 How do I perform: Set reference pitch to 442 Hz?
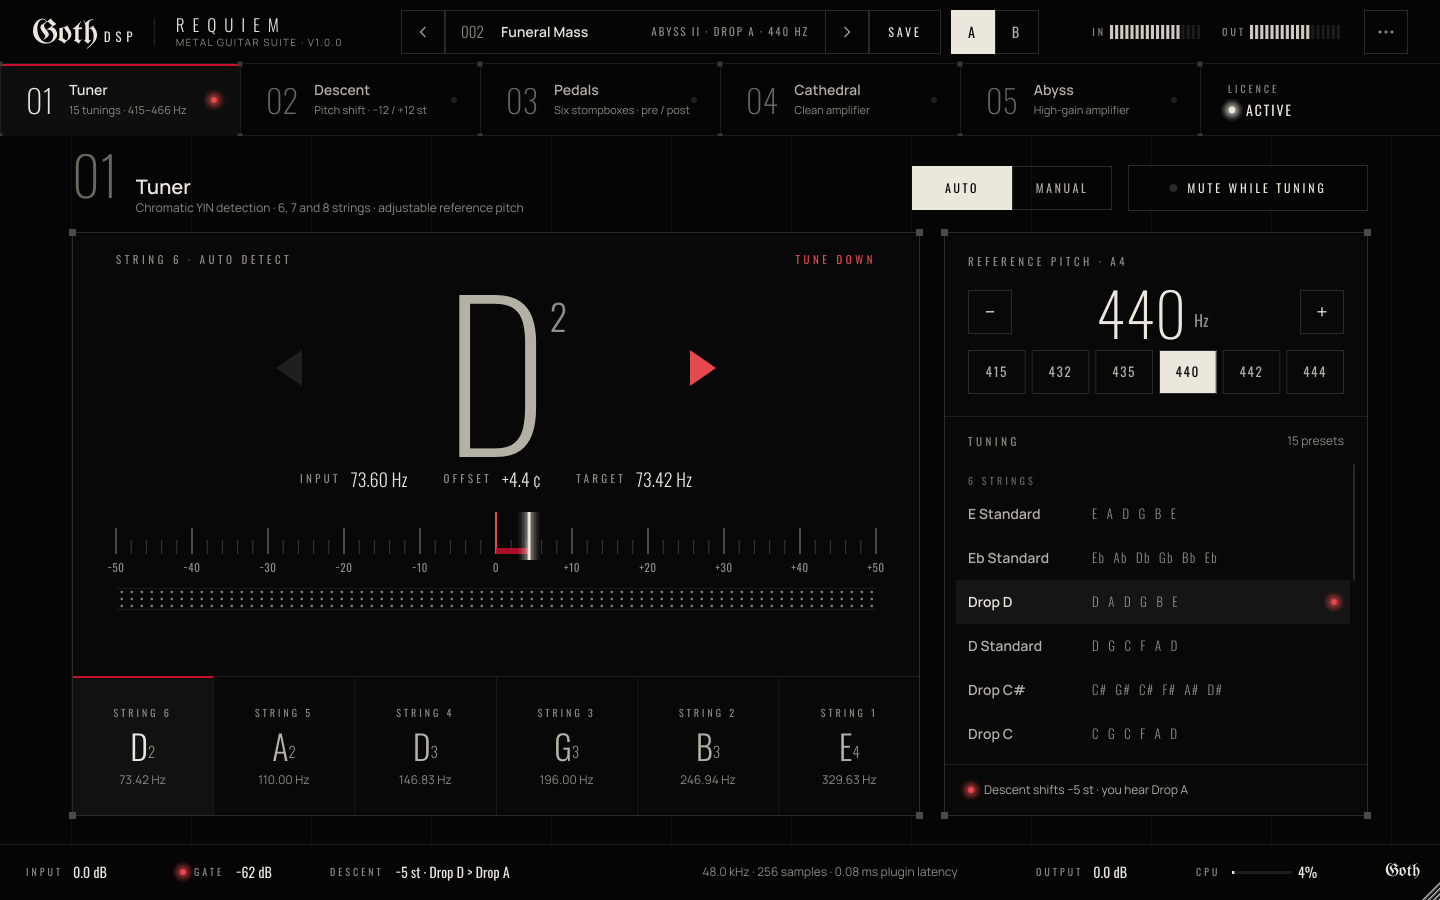[1251, 372]
